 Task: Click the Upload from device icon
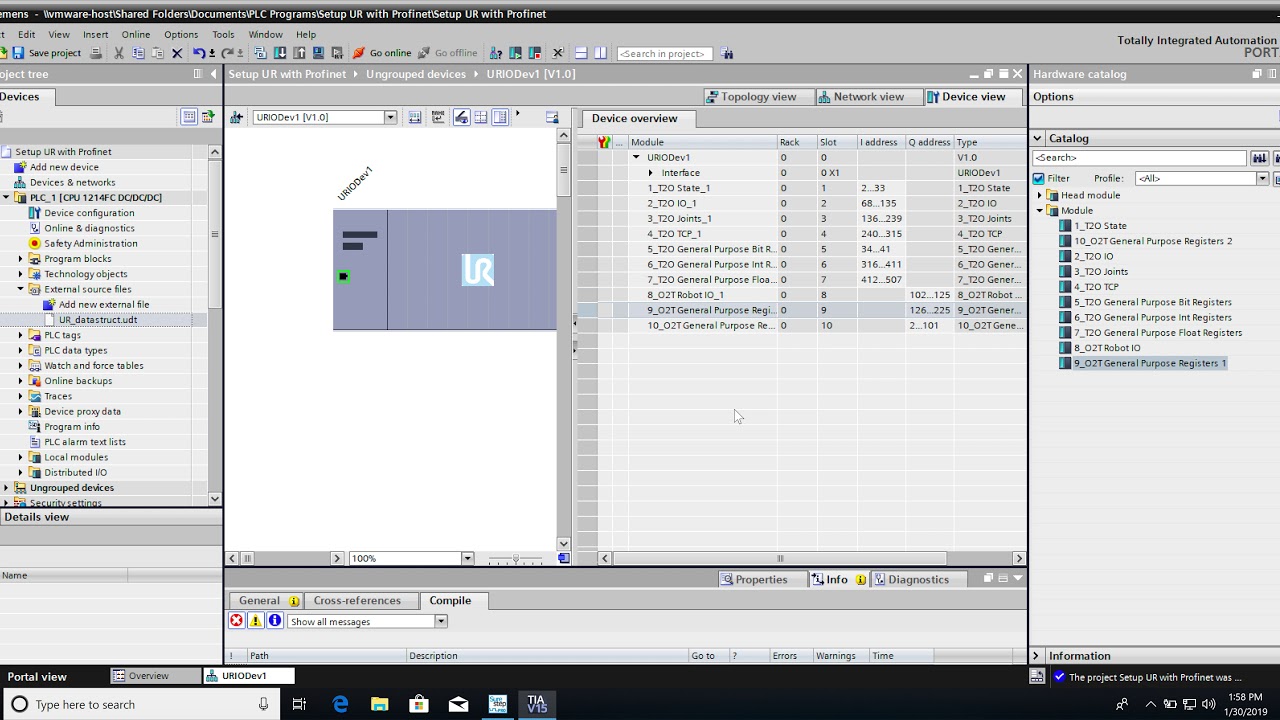299,53
